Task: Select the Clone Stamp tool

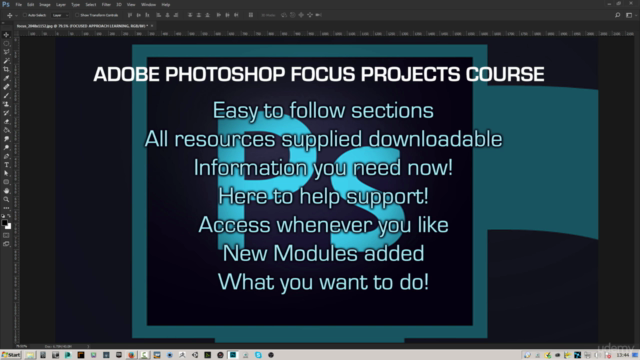Action: [x=6, y=104]
